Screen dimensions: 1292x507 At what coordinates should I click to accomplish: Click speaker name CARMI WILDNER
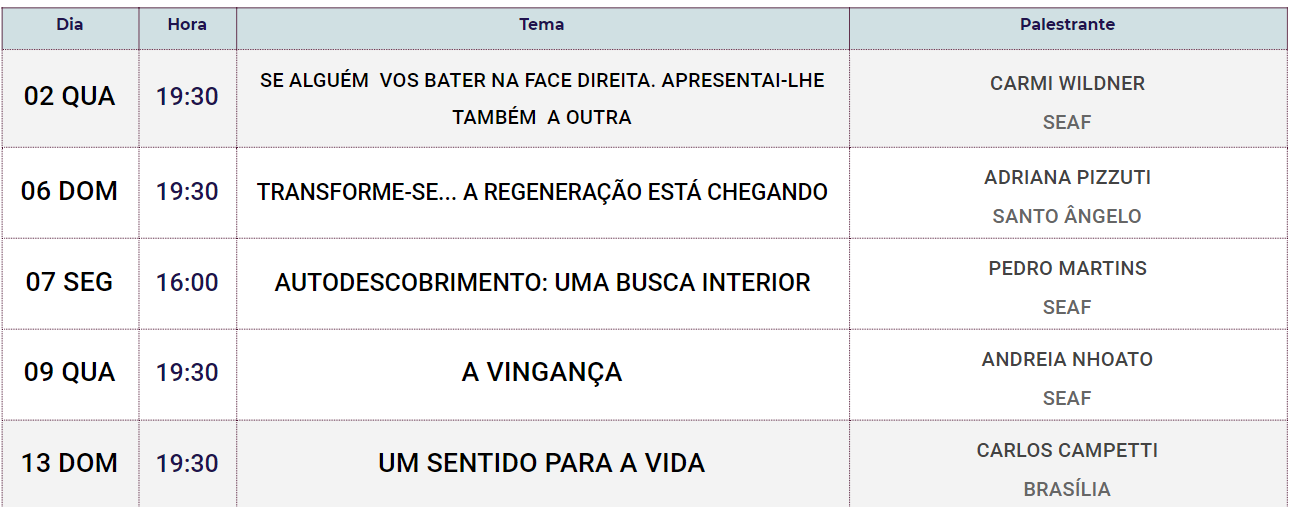tap(1067, 83)
